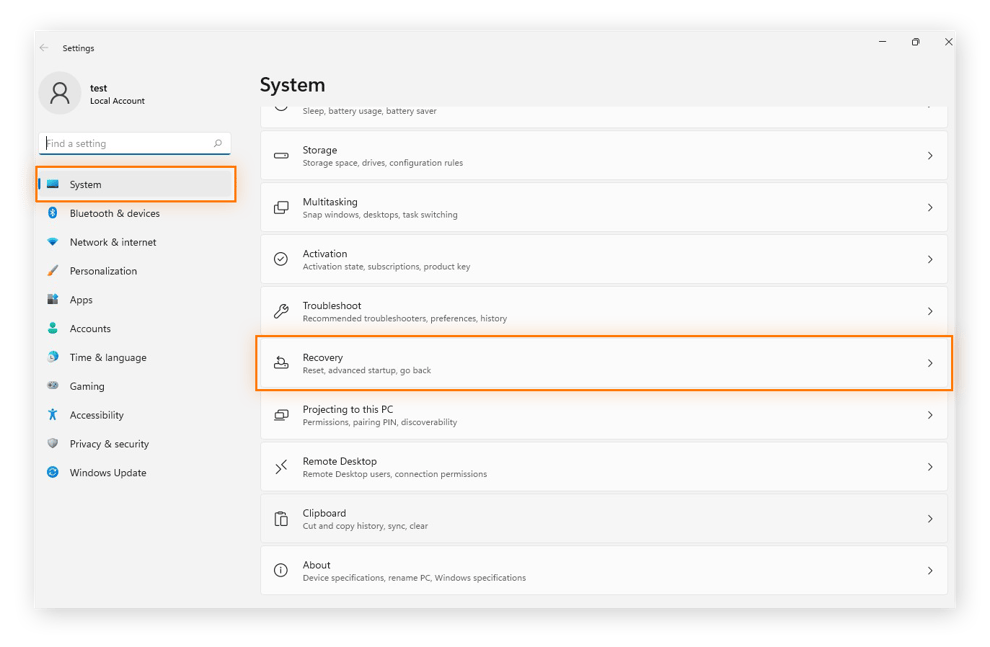Select Windows Update in sidebar
This screenshot has width=990, height=647.
(x=108, y=473)
